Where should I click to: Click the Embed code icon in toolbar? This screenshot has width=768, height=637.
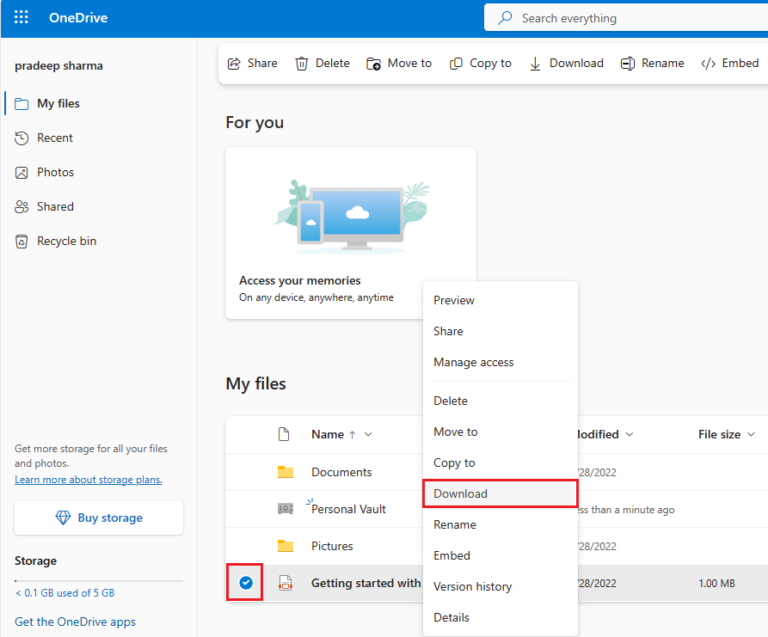708,64
